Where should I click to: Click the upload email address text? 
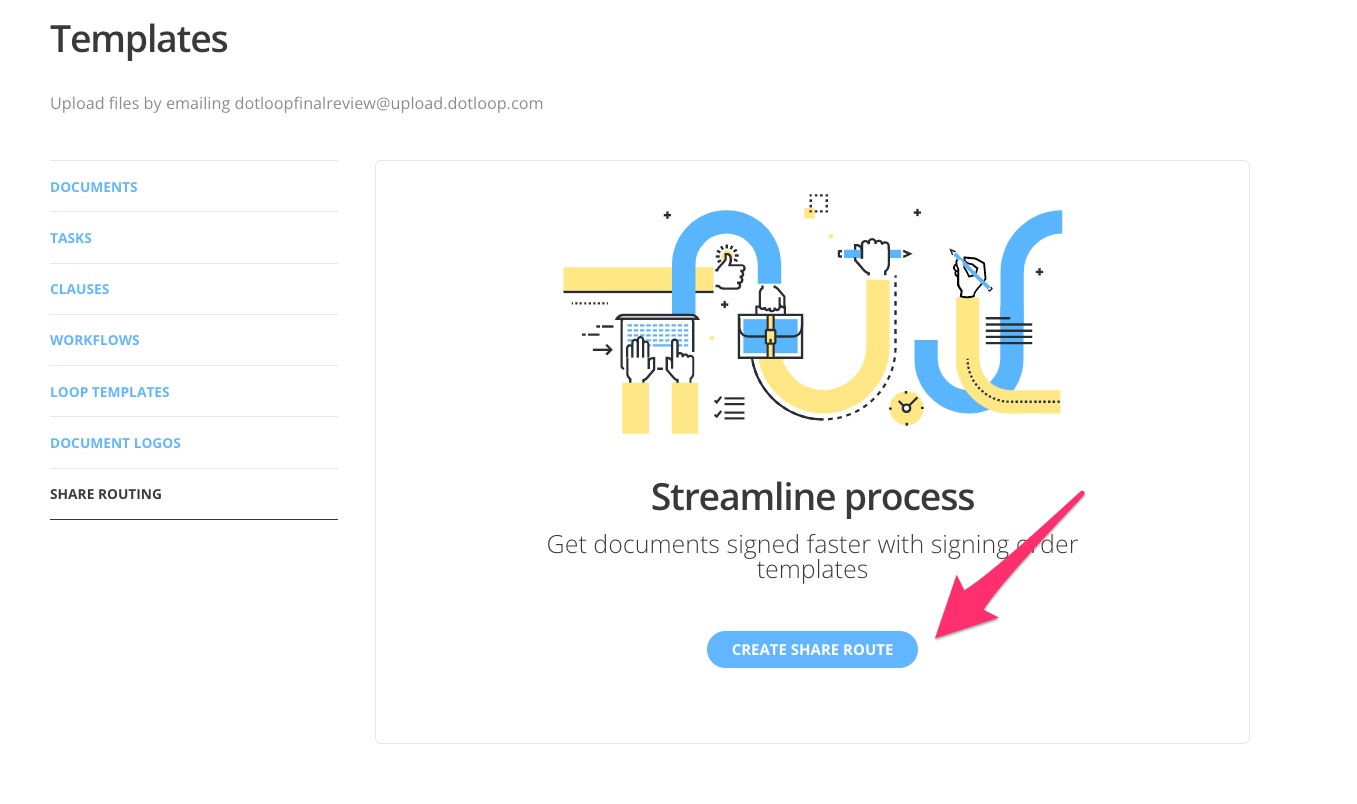389,103
